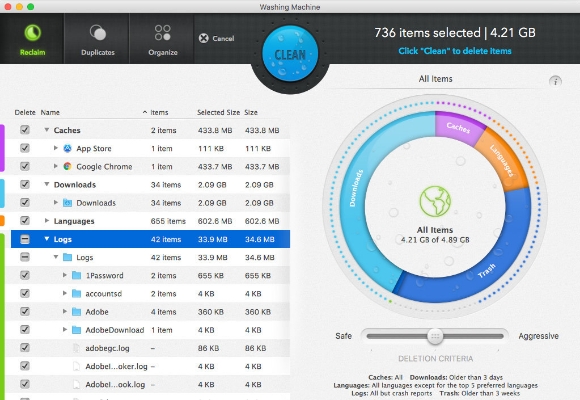Uncheck the Caches delete checkbox
The width and height of the screenshot is (580, 400).
coord(25,130)
